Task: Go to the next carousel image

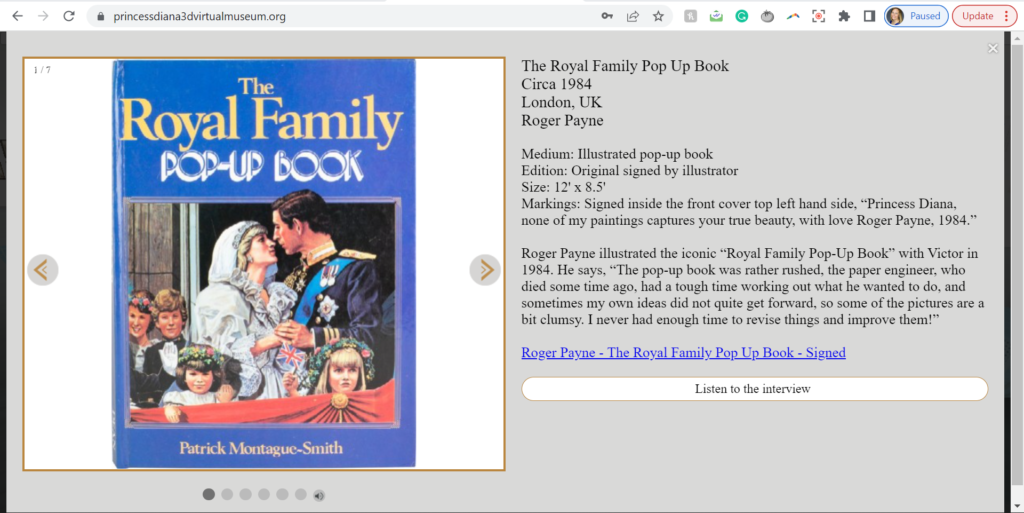Action: 485,270
